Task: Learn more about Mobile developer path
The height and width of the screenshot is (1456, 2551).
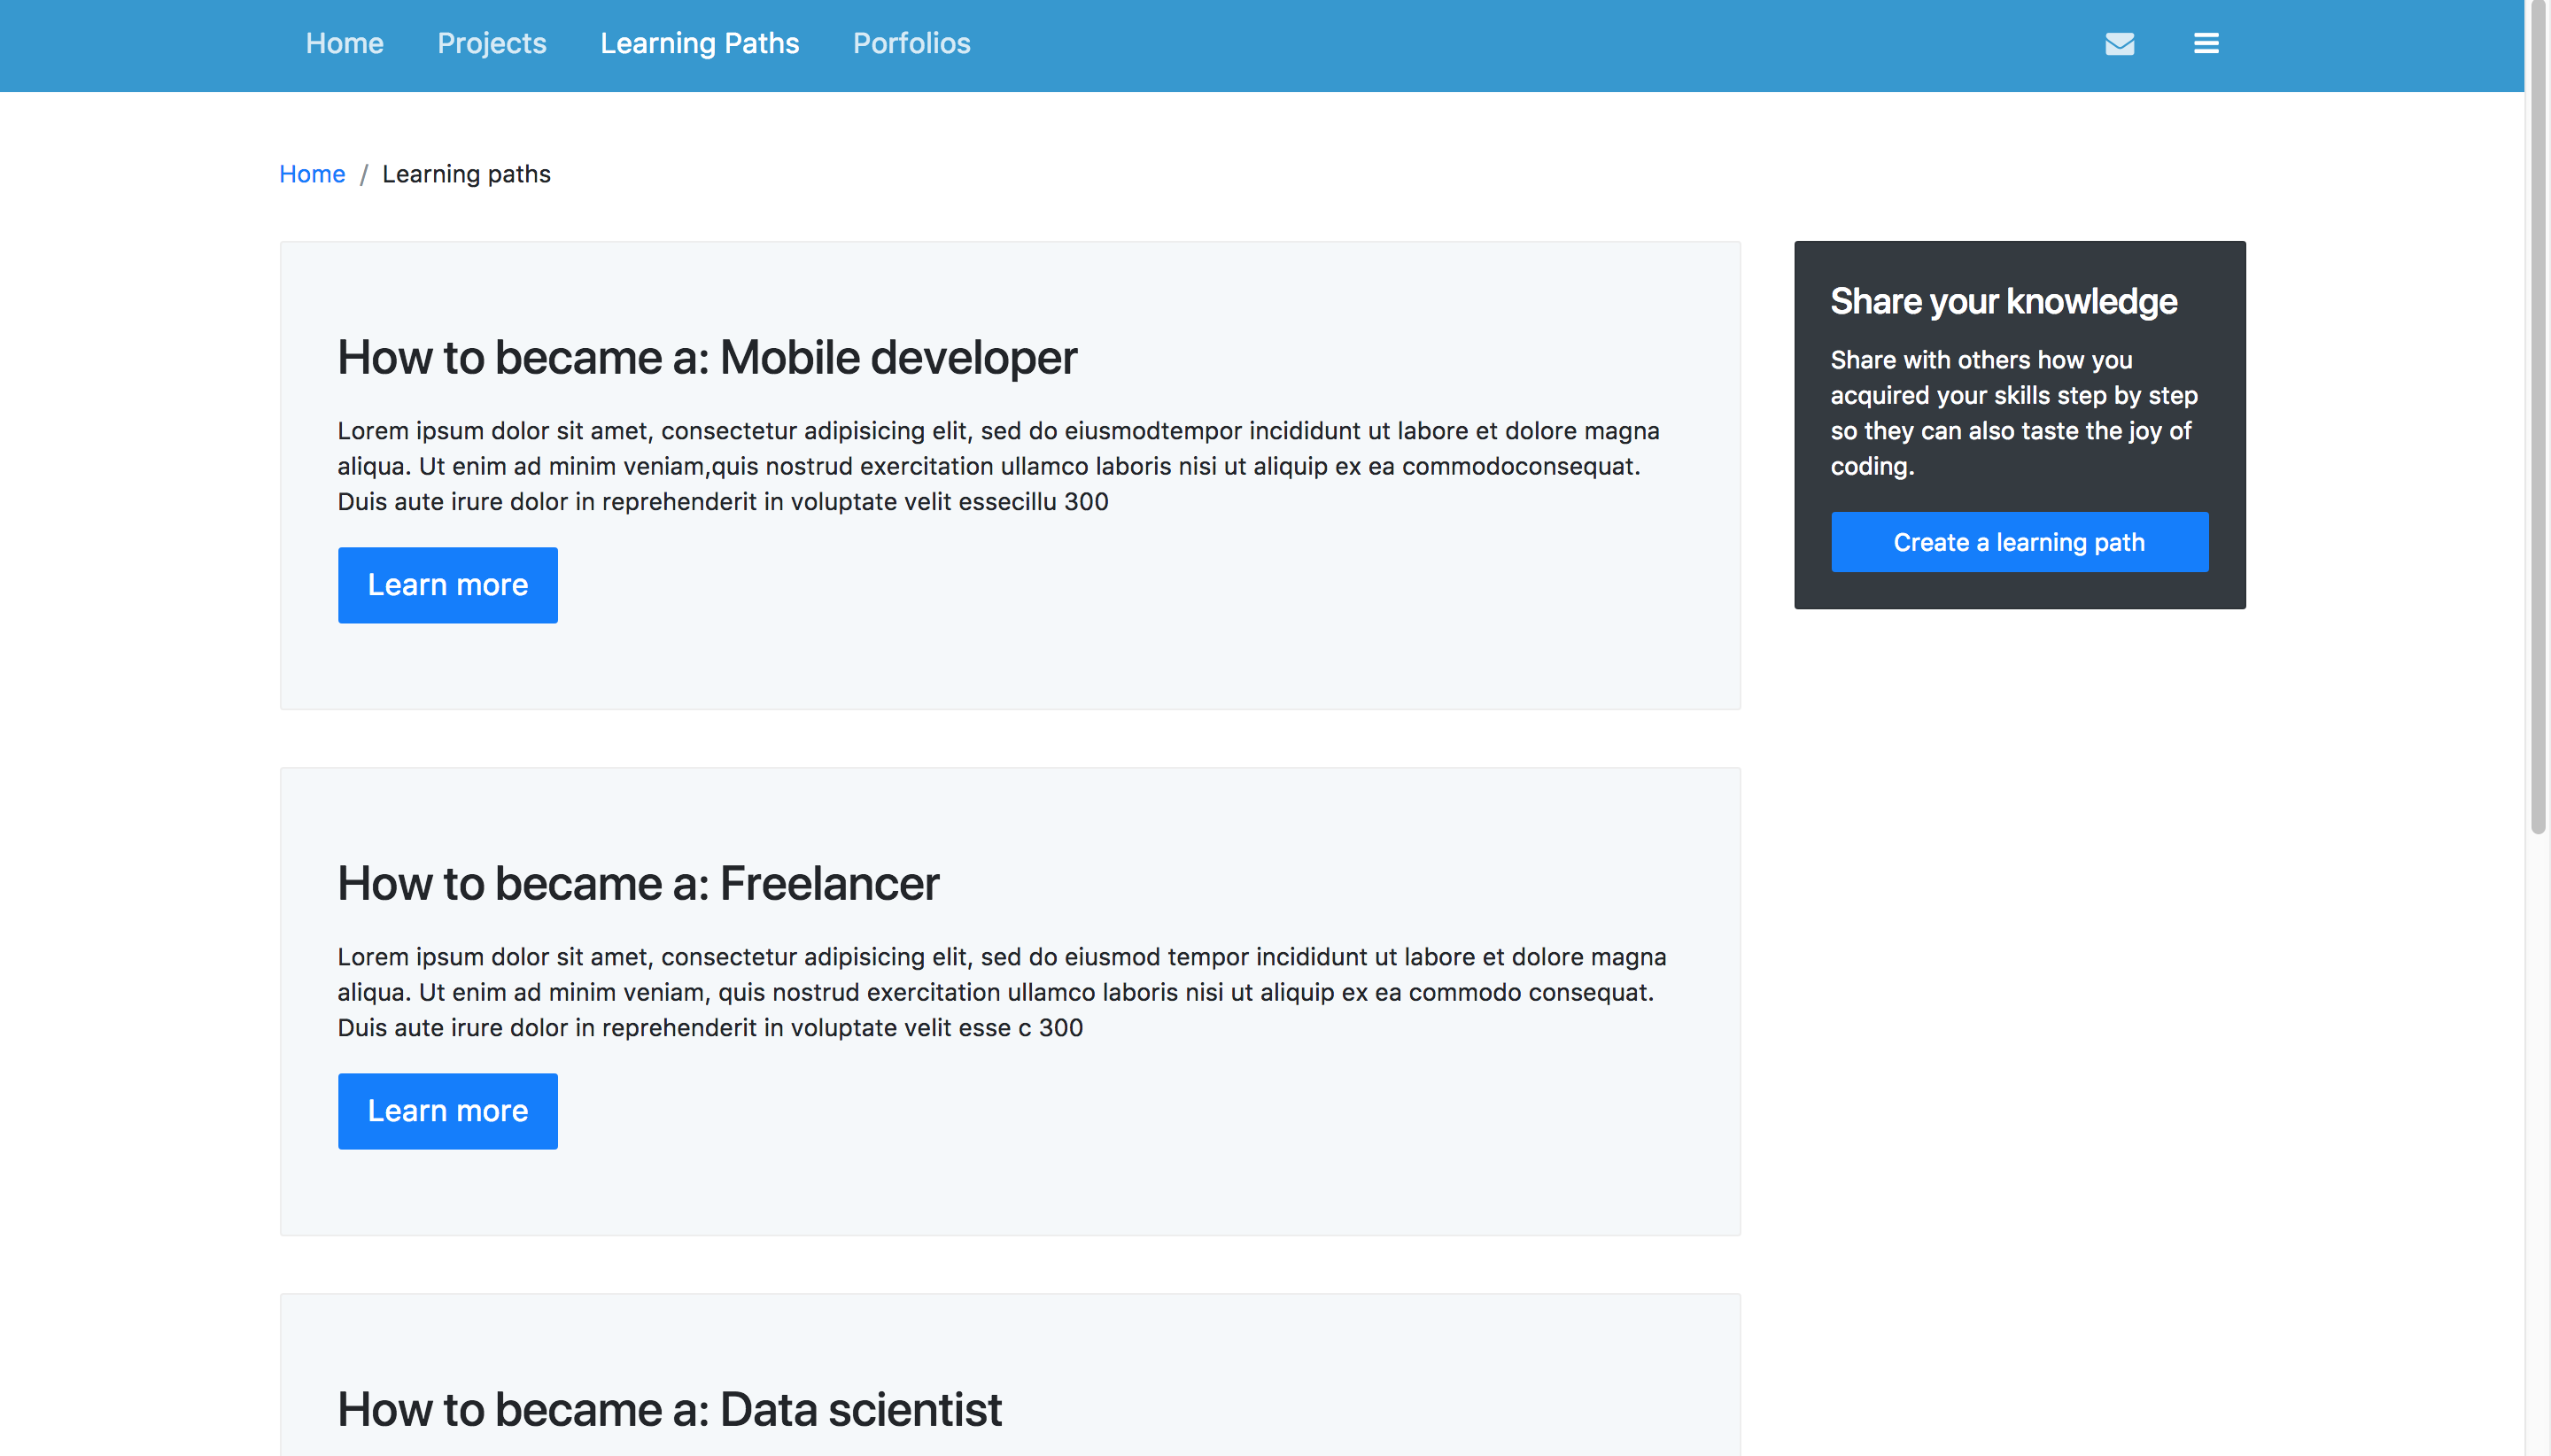Action: [x=447, y=585]
